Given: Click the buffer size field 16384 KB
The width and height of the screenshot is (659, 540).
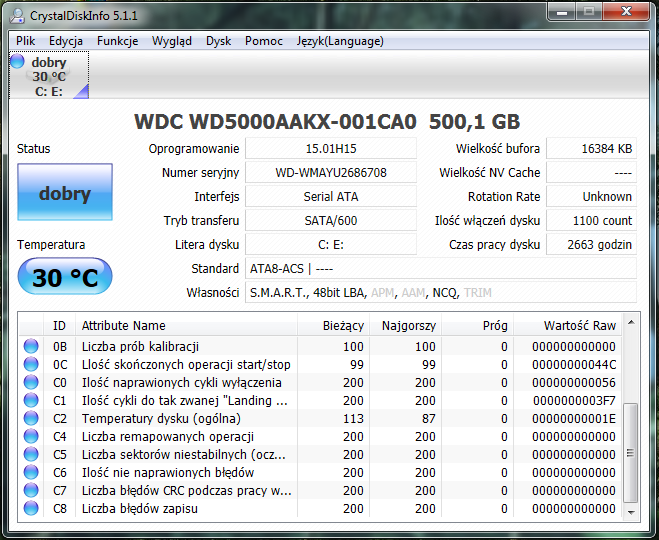Looking at the screenshot, I should tap(591, 148).
